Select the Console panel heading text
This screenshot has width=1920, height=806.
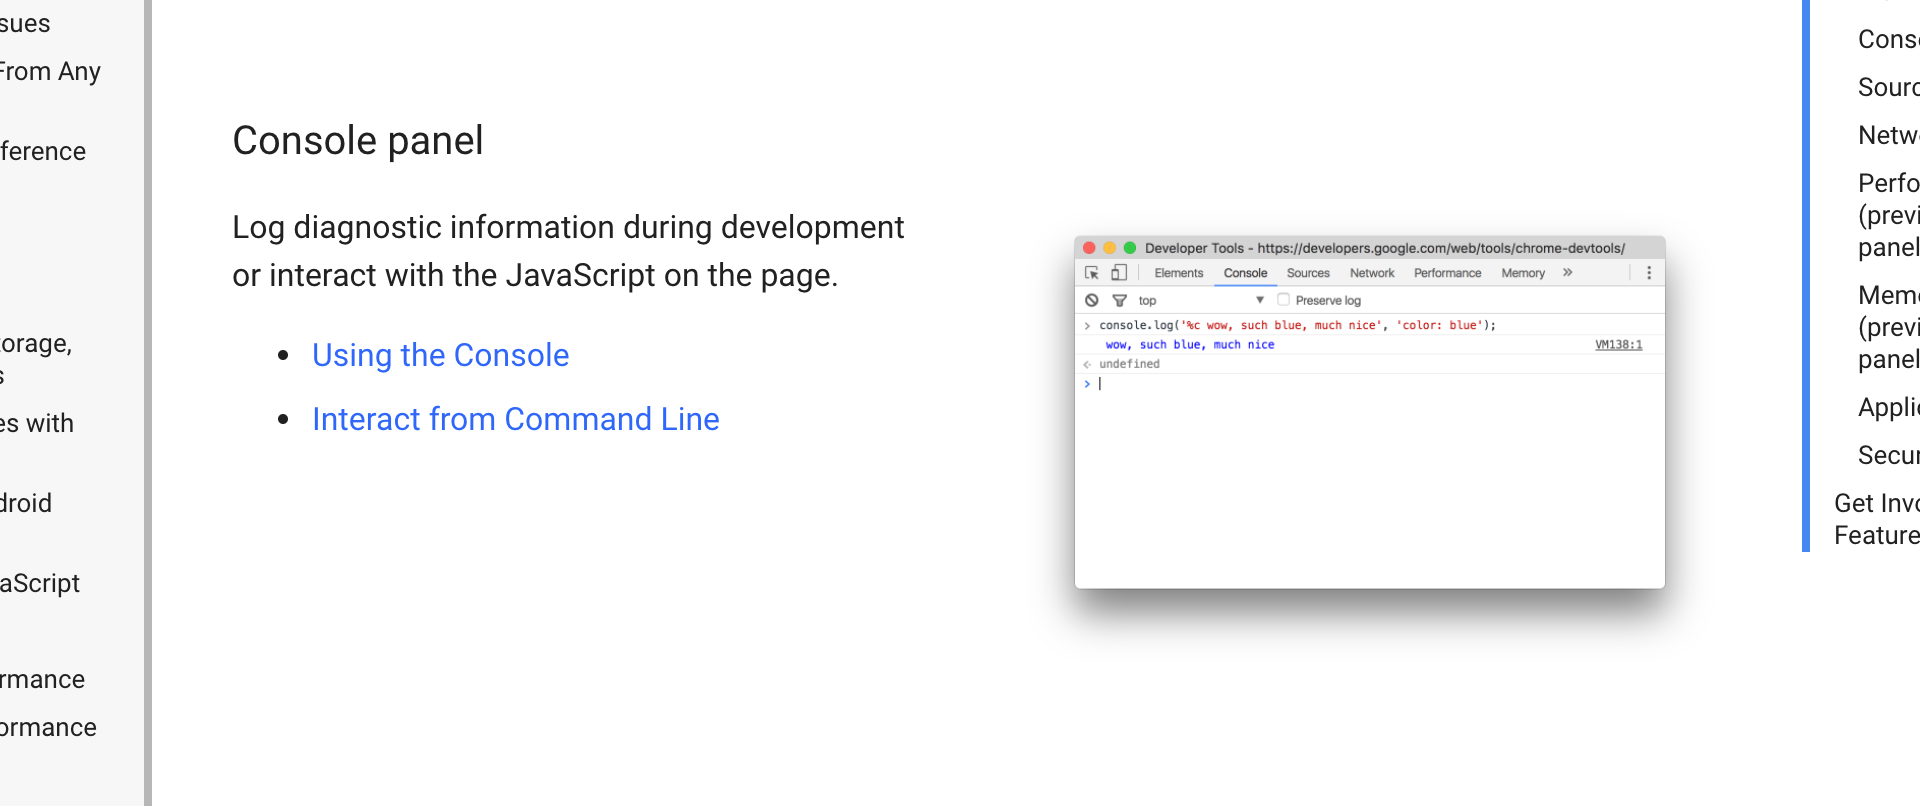358,141
